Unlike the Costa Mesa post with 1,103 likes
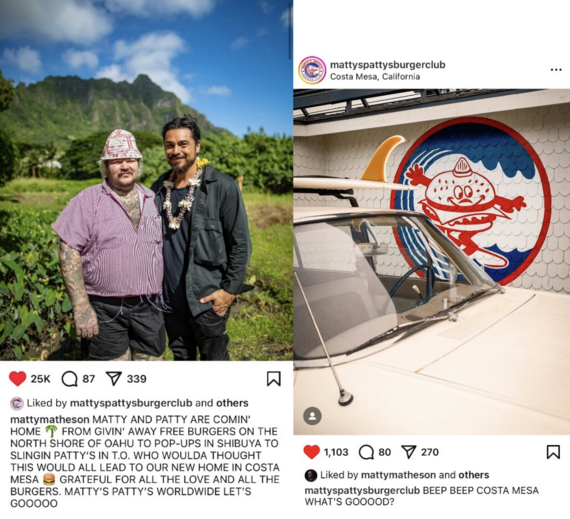The height and width of the screenshot is (519, 570). point(312,452)
